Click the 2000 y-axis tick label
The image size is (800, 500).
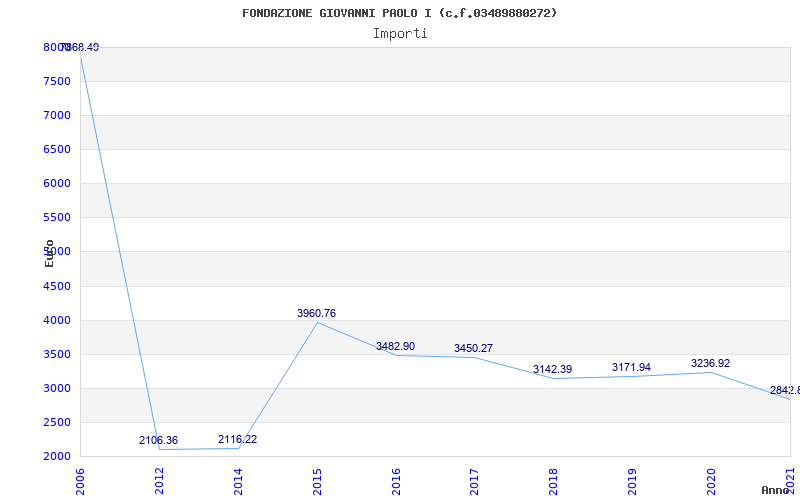click(x=57, y=456)
